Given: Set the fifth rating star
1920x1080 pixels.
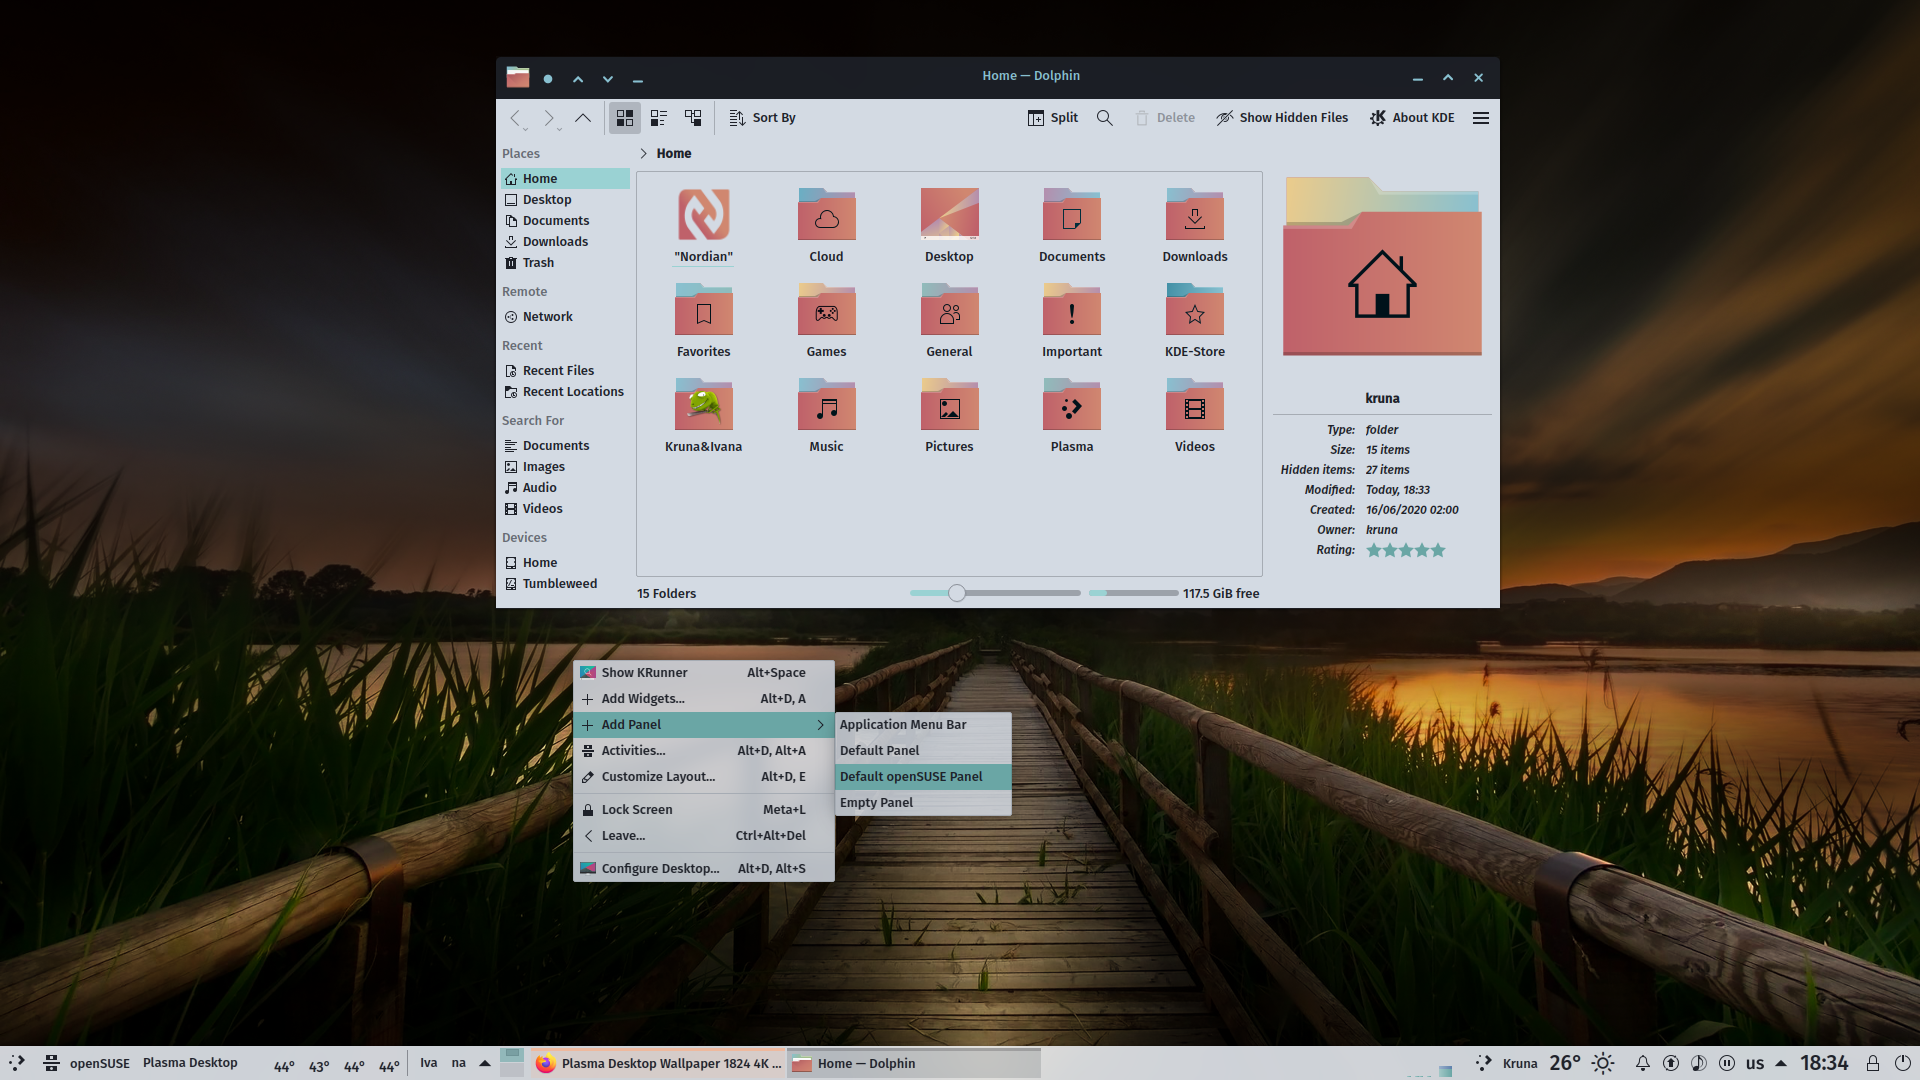Looking at the screenshot, I should click(1438, 551).
